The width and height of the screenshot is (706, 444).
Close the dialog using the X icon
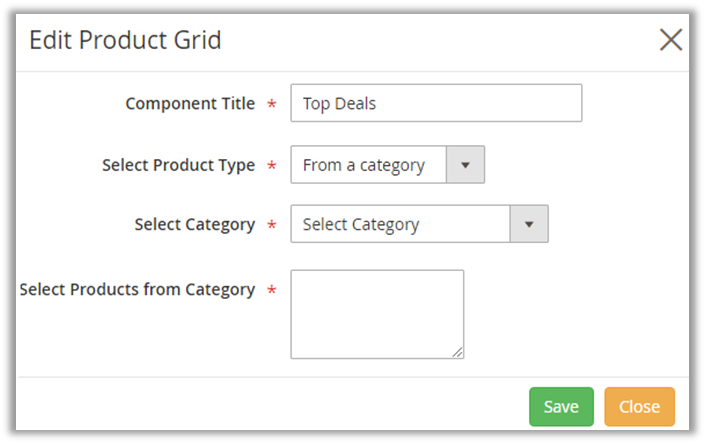(671, 40)
